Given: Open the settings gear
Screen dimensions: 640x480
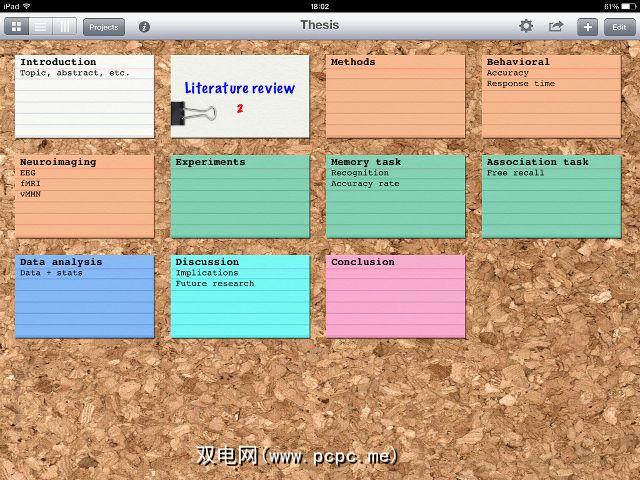Looking at the screenshot, I should pos(526,26).
